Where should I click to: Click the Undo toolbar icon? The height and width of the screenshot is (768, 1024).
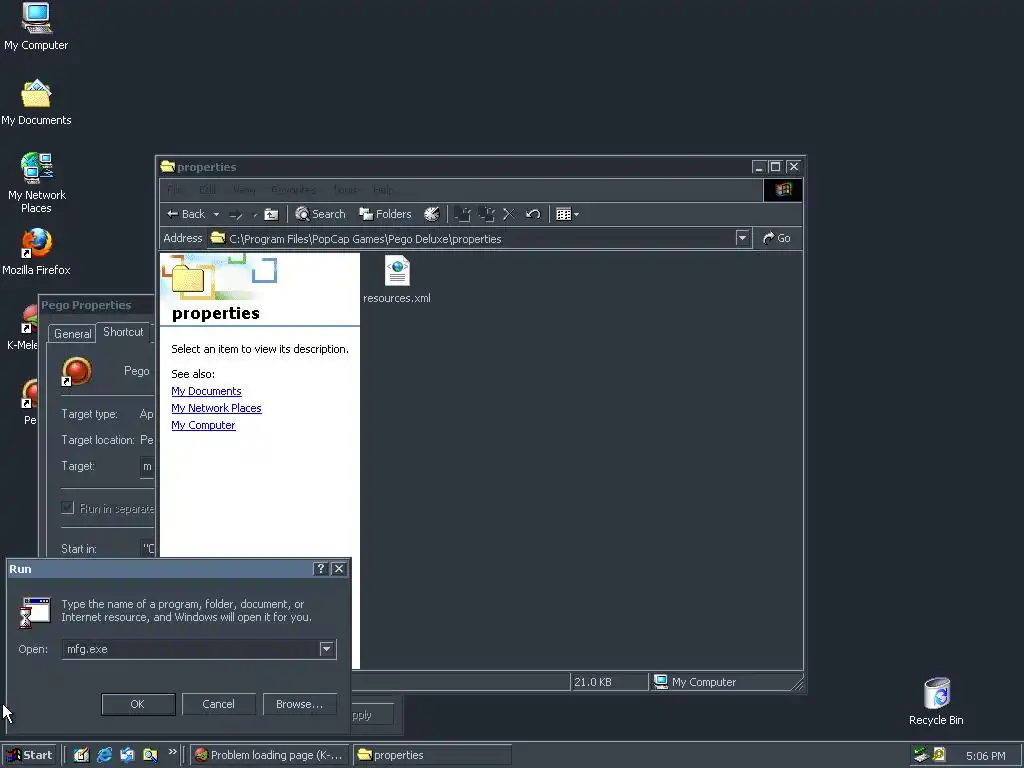click(x=533, y=214)
